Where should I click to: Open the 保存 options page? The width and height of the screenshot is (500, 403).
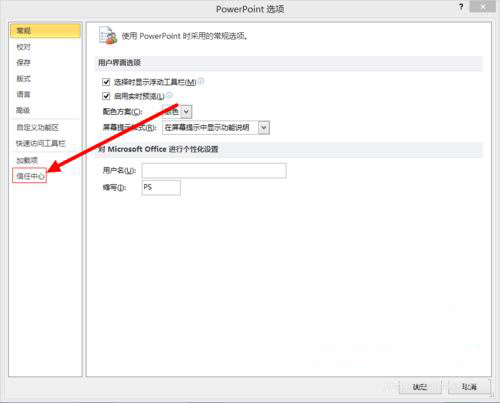point(23,62)
